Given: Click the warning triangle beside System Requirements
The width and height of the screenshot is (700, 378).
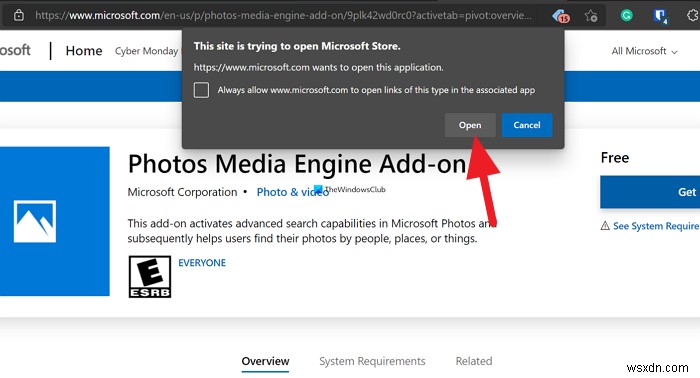Looking at the screenshot, I should click(605, 226).
